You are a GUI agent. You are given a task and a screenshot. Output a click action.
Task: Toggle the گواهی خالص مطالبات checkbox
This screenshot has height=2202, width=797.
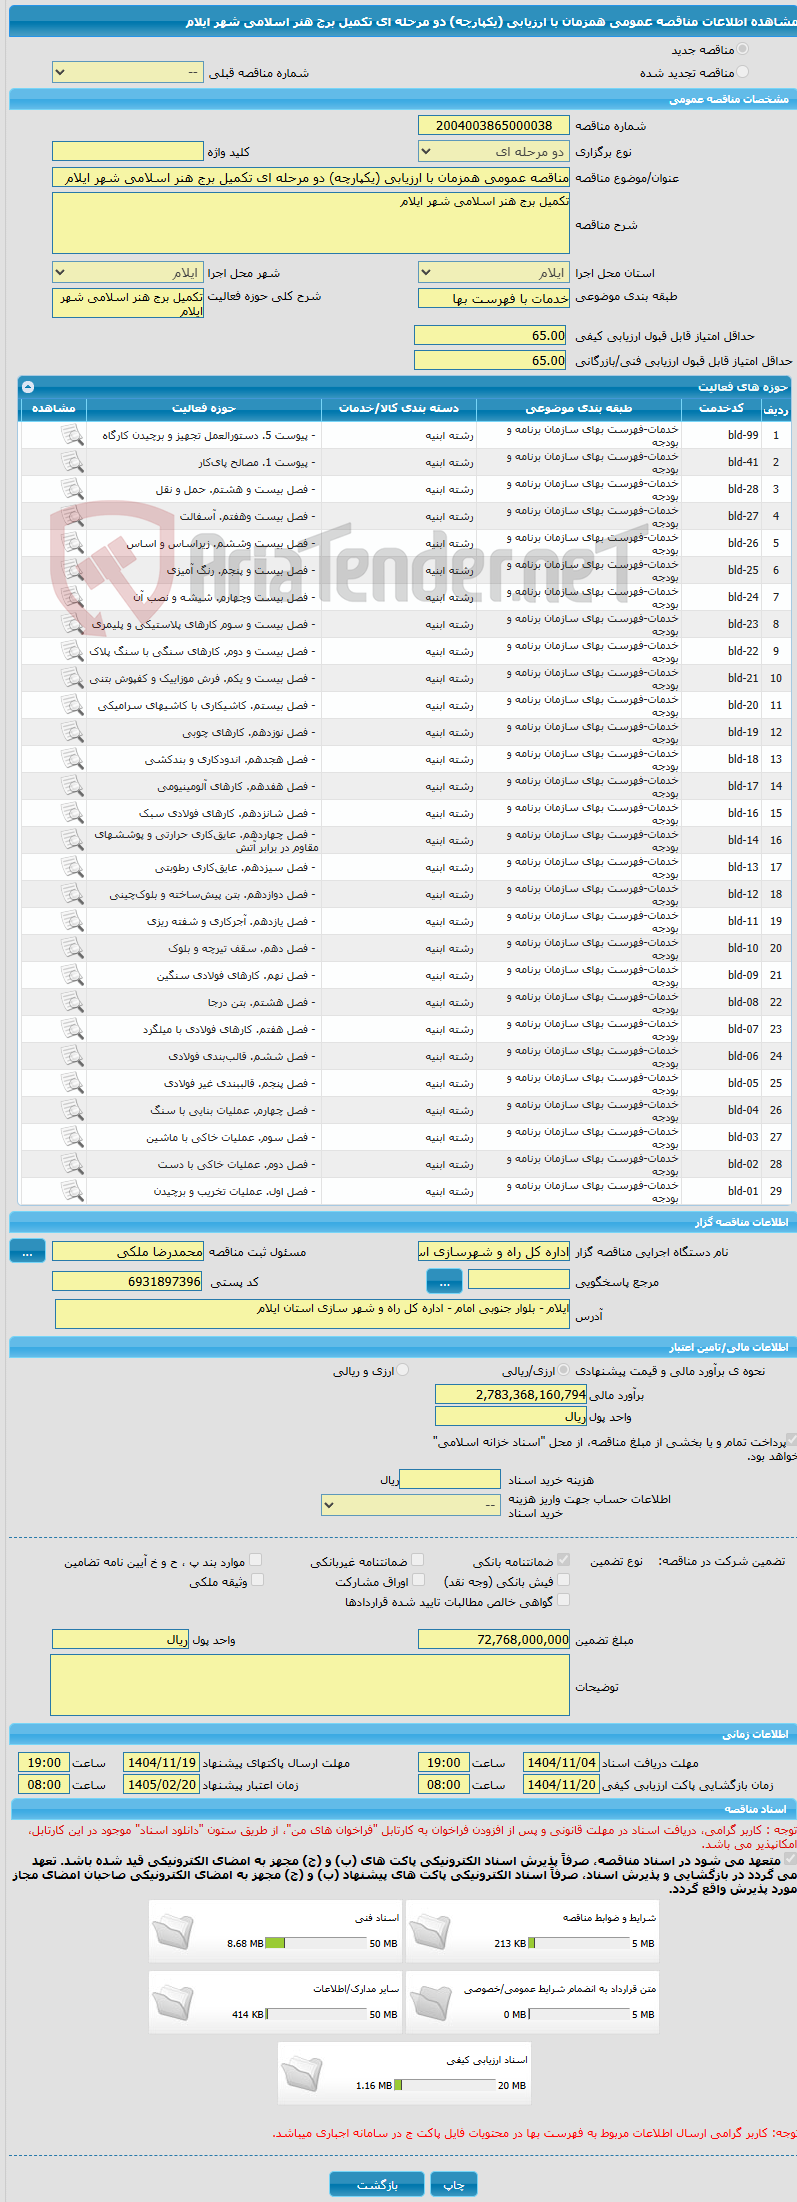pyautogui.click(x=564, y=1600)
